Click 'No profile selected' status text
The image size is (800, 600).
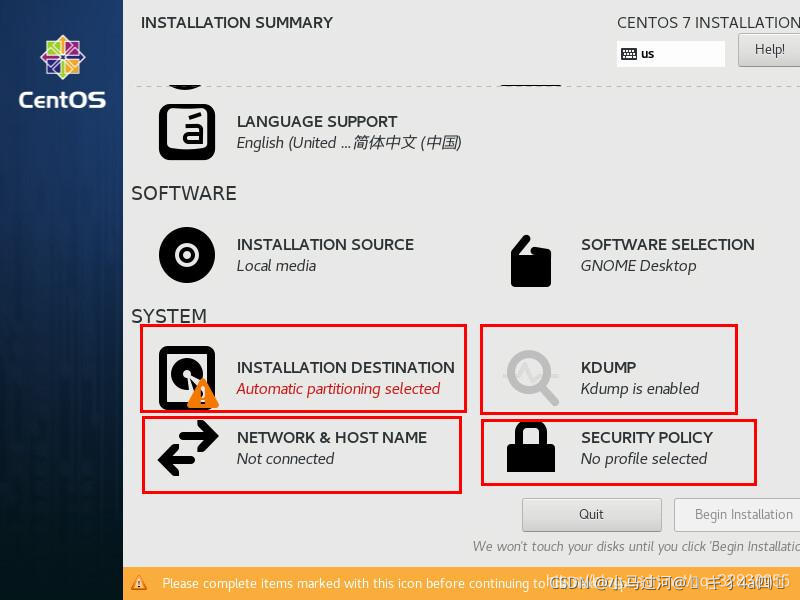coord(644,459)
